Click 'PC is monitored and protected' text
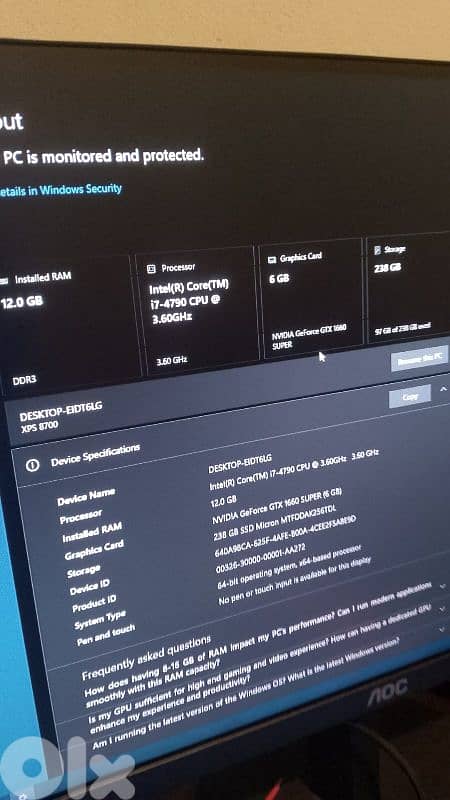 click(x=102, y=157)
